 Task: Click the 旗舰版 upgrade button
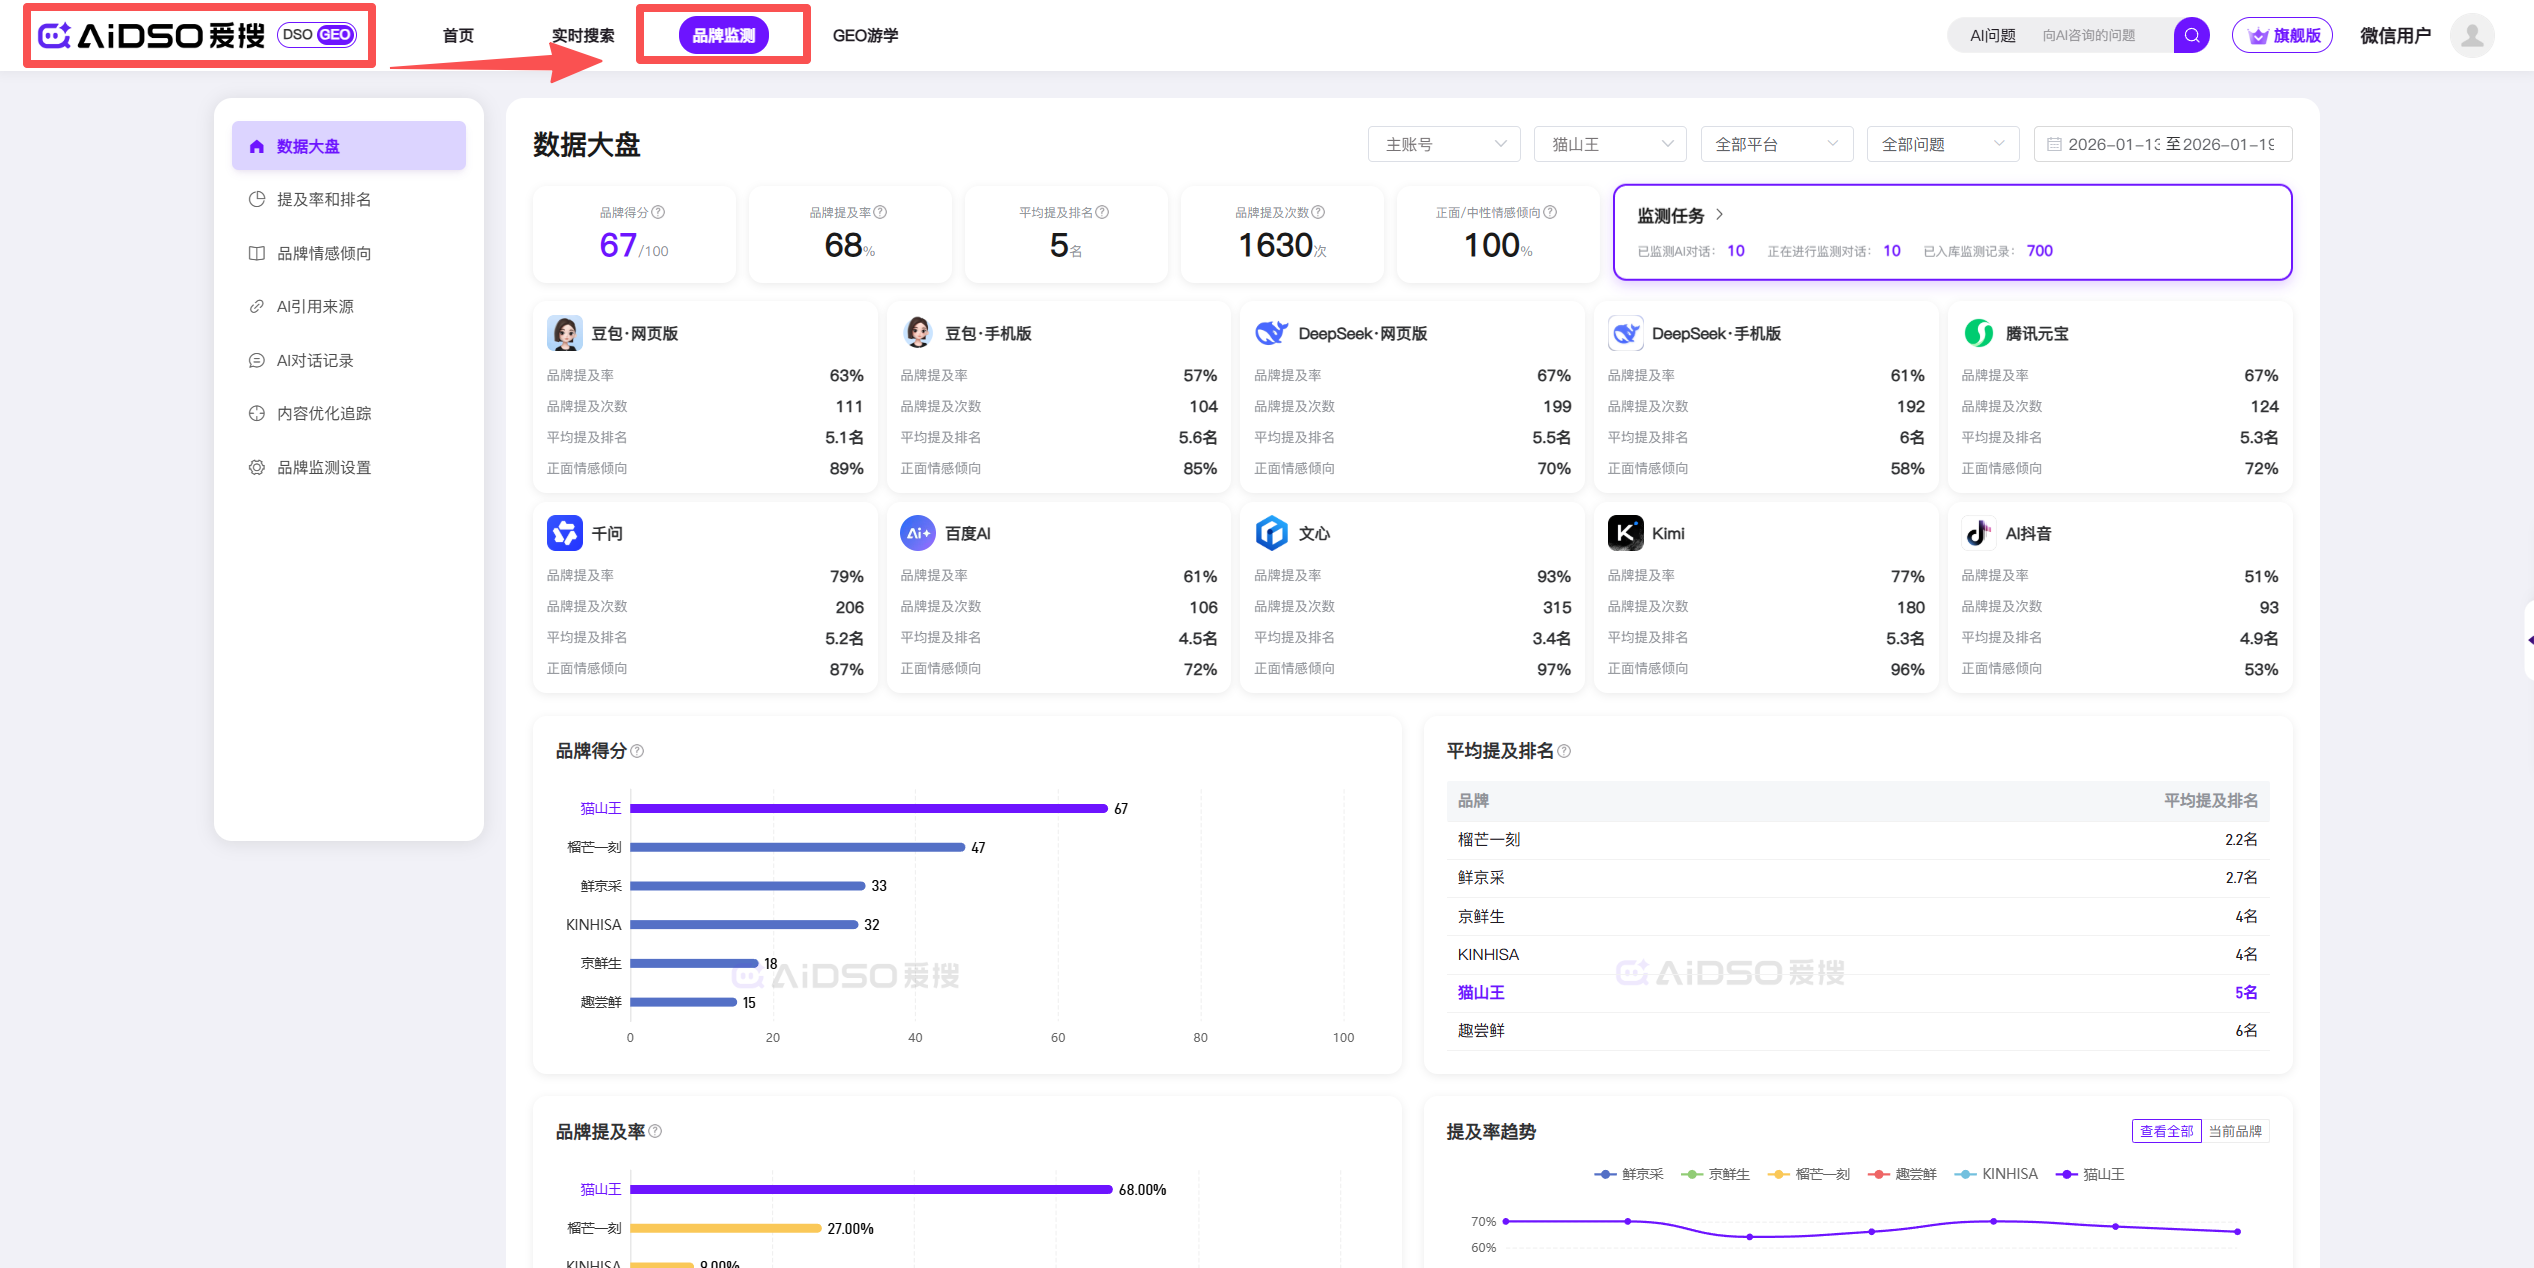point(2282,36)
